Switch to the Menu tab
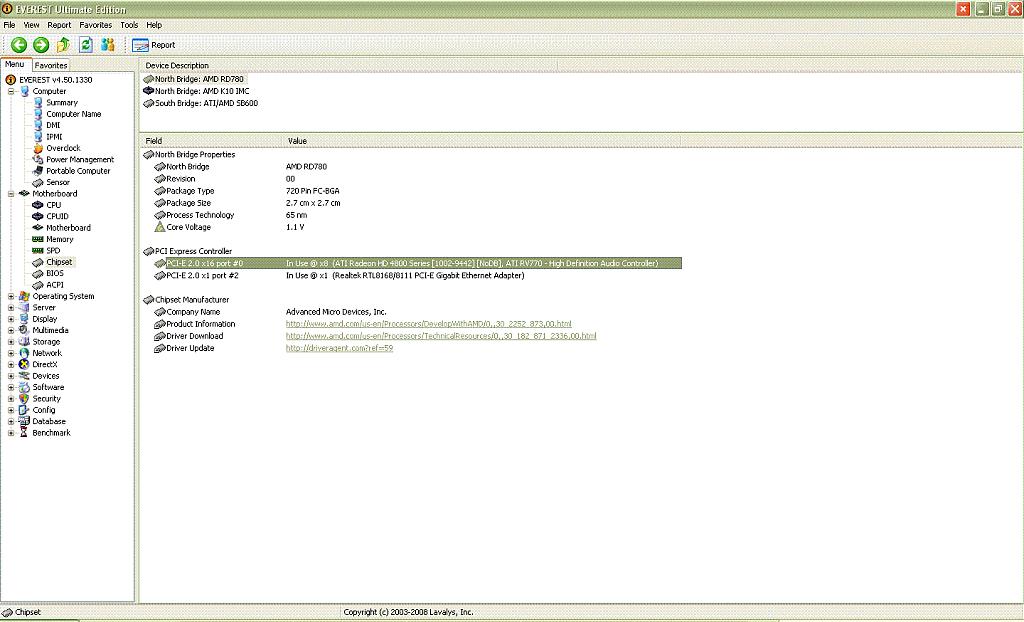Viewport: 1024px width, 622px height. point(15,65)
